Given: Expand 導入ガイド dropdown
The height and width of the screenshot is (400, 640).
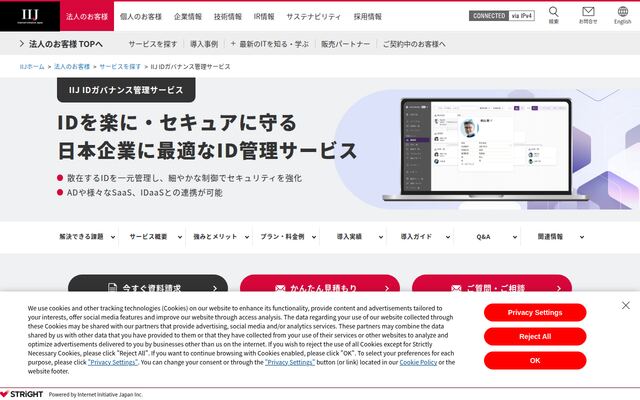Looking at the screenshot, I should tap(422, 237).
